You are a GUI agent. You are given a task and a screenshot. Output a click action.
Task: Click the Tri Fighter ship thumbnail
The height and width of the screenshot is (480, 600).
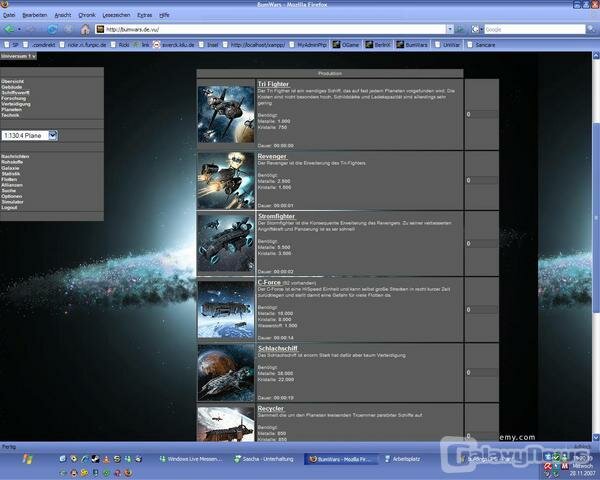pos(226,114)
